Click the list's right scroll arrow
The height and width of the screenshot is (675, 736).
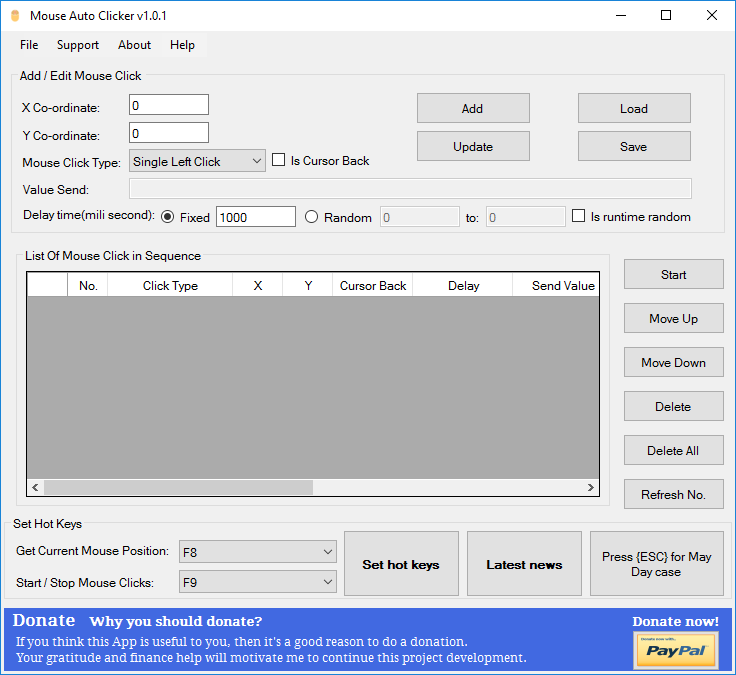coord(590,487)
